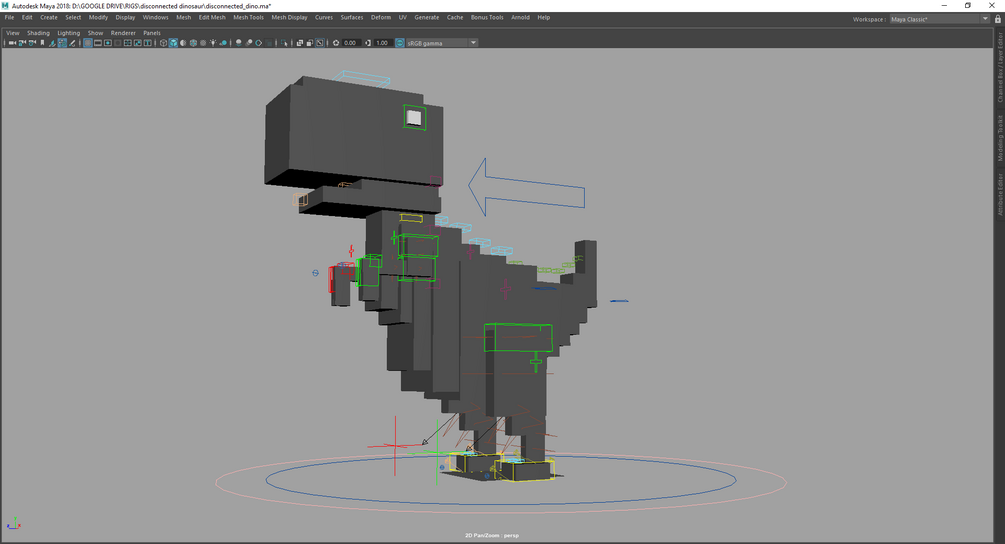1005x544 pixels.
Task: Select the green eye control on dinosaur head
Action: coord(415,117)
